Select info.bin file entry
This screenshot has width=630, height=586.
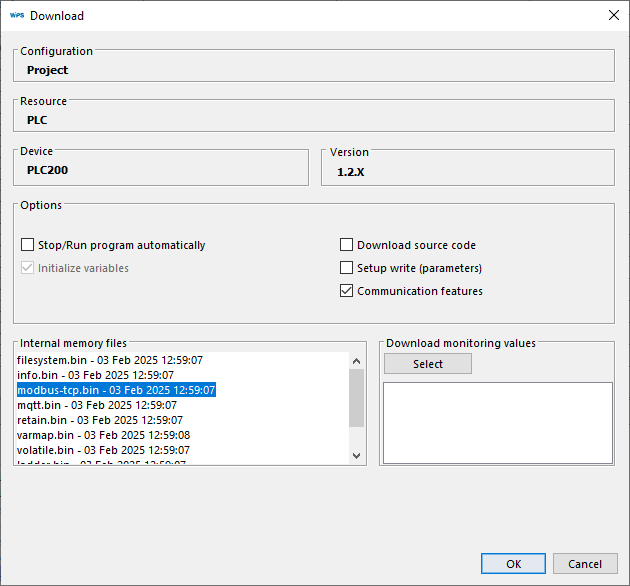96,375
